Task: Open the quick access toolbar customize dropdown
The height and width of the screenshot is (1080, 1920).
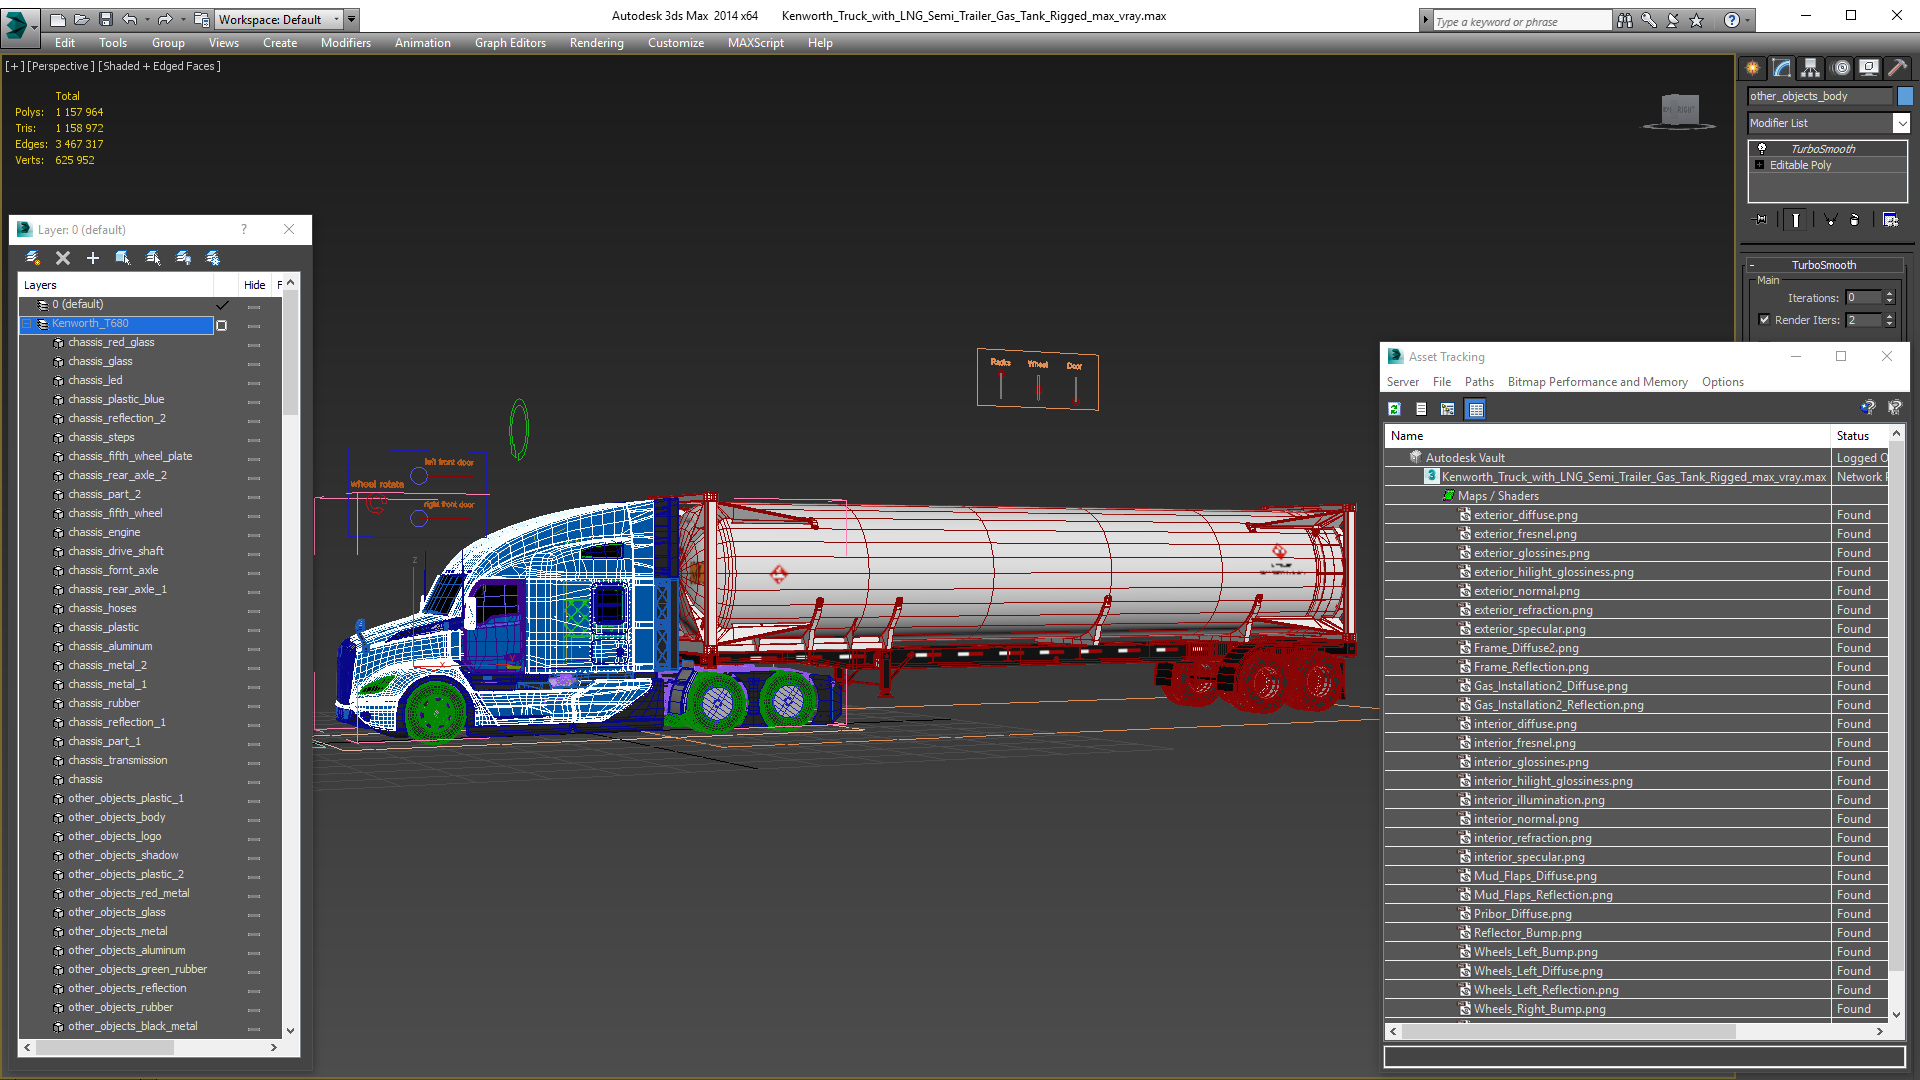Action: pos(352,19)
